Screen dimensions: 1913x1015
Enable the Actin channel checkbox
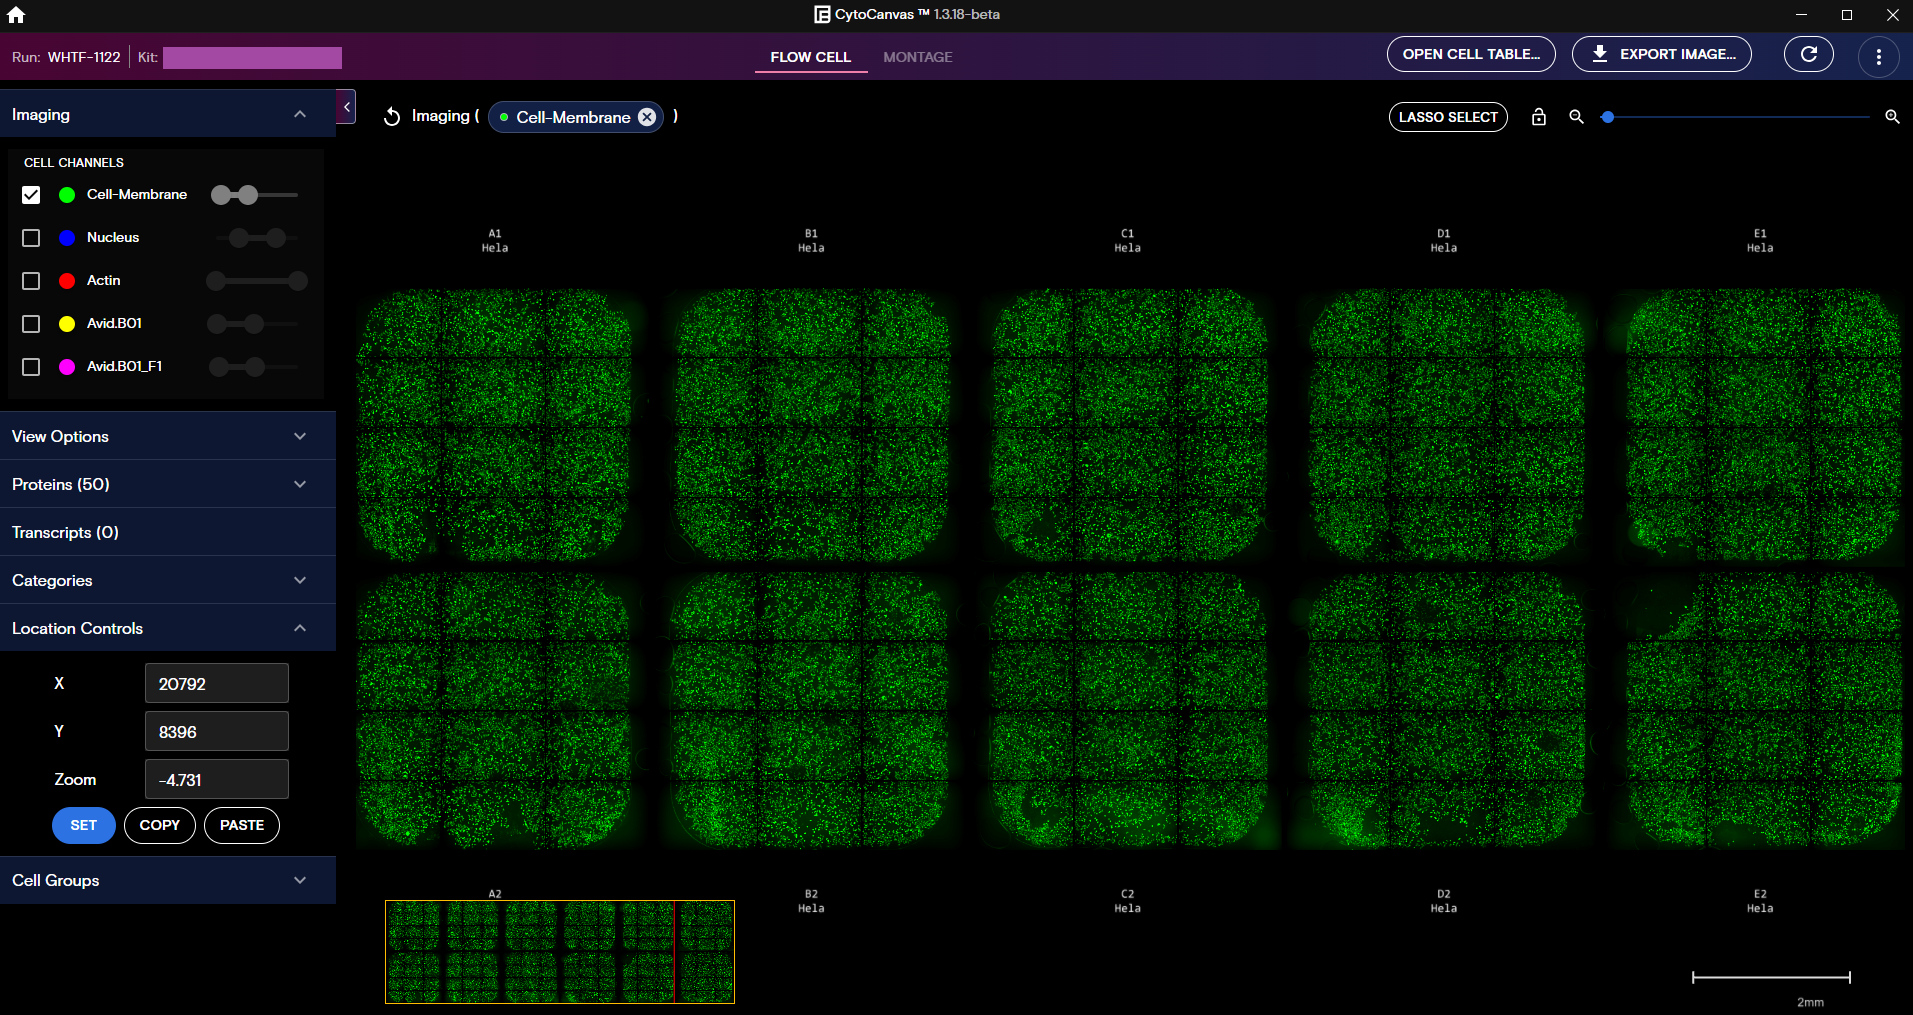point(31,281)
